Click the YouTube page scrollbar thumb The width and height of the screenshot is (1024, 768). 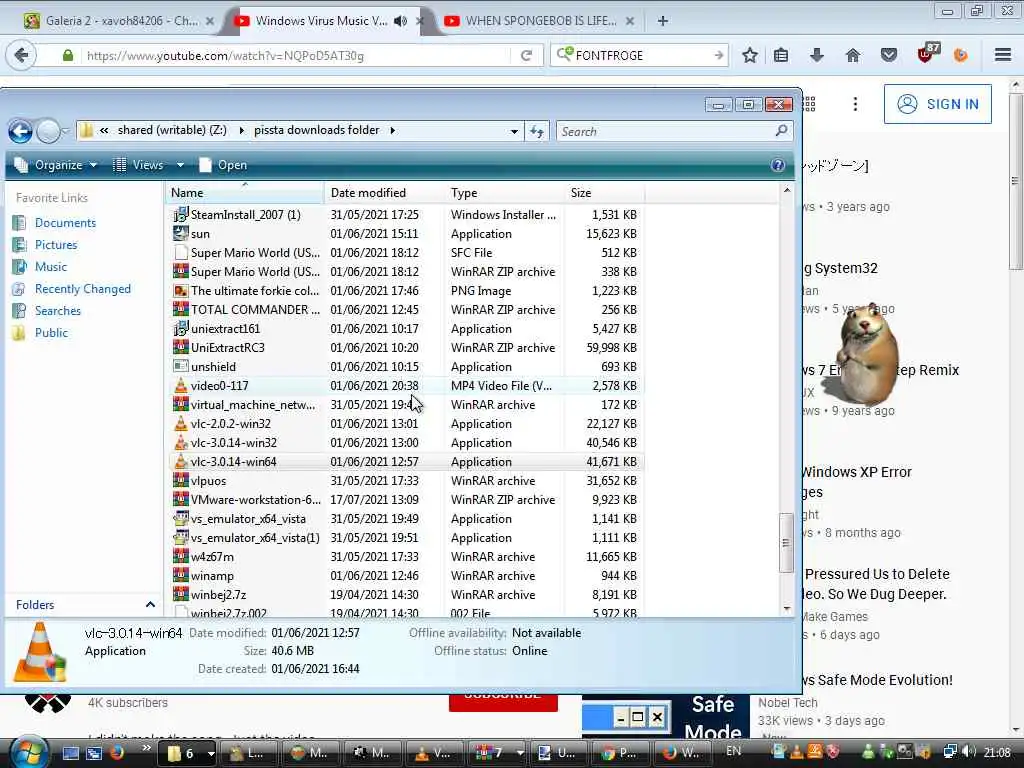1016,181
